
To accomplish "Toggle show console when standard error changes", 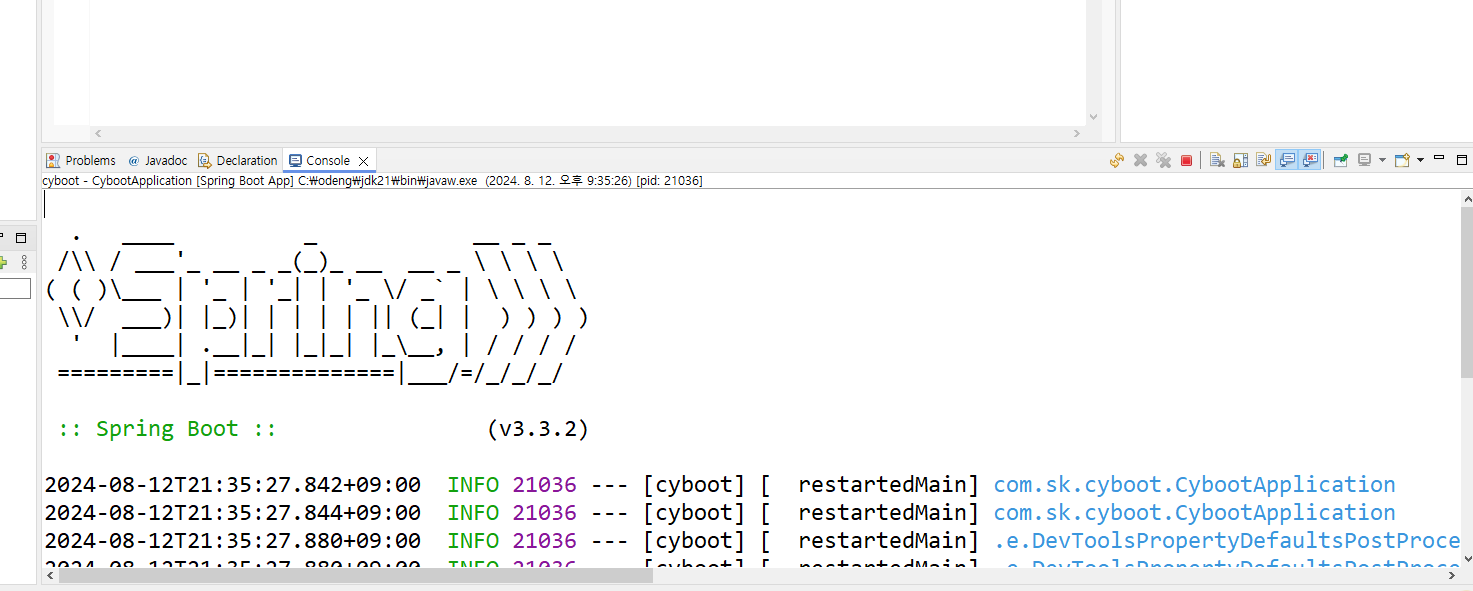I will (x=1310, y=160).
